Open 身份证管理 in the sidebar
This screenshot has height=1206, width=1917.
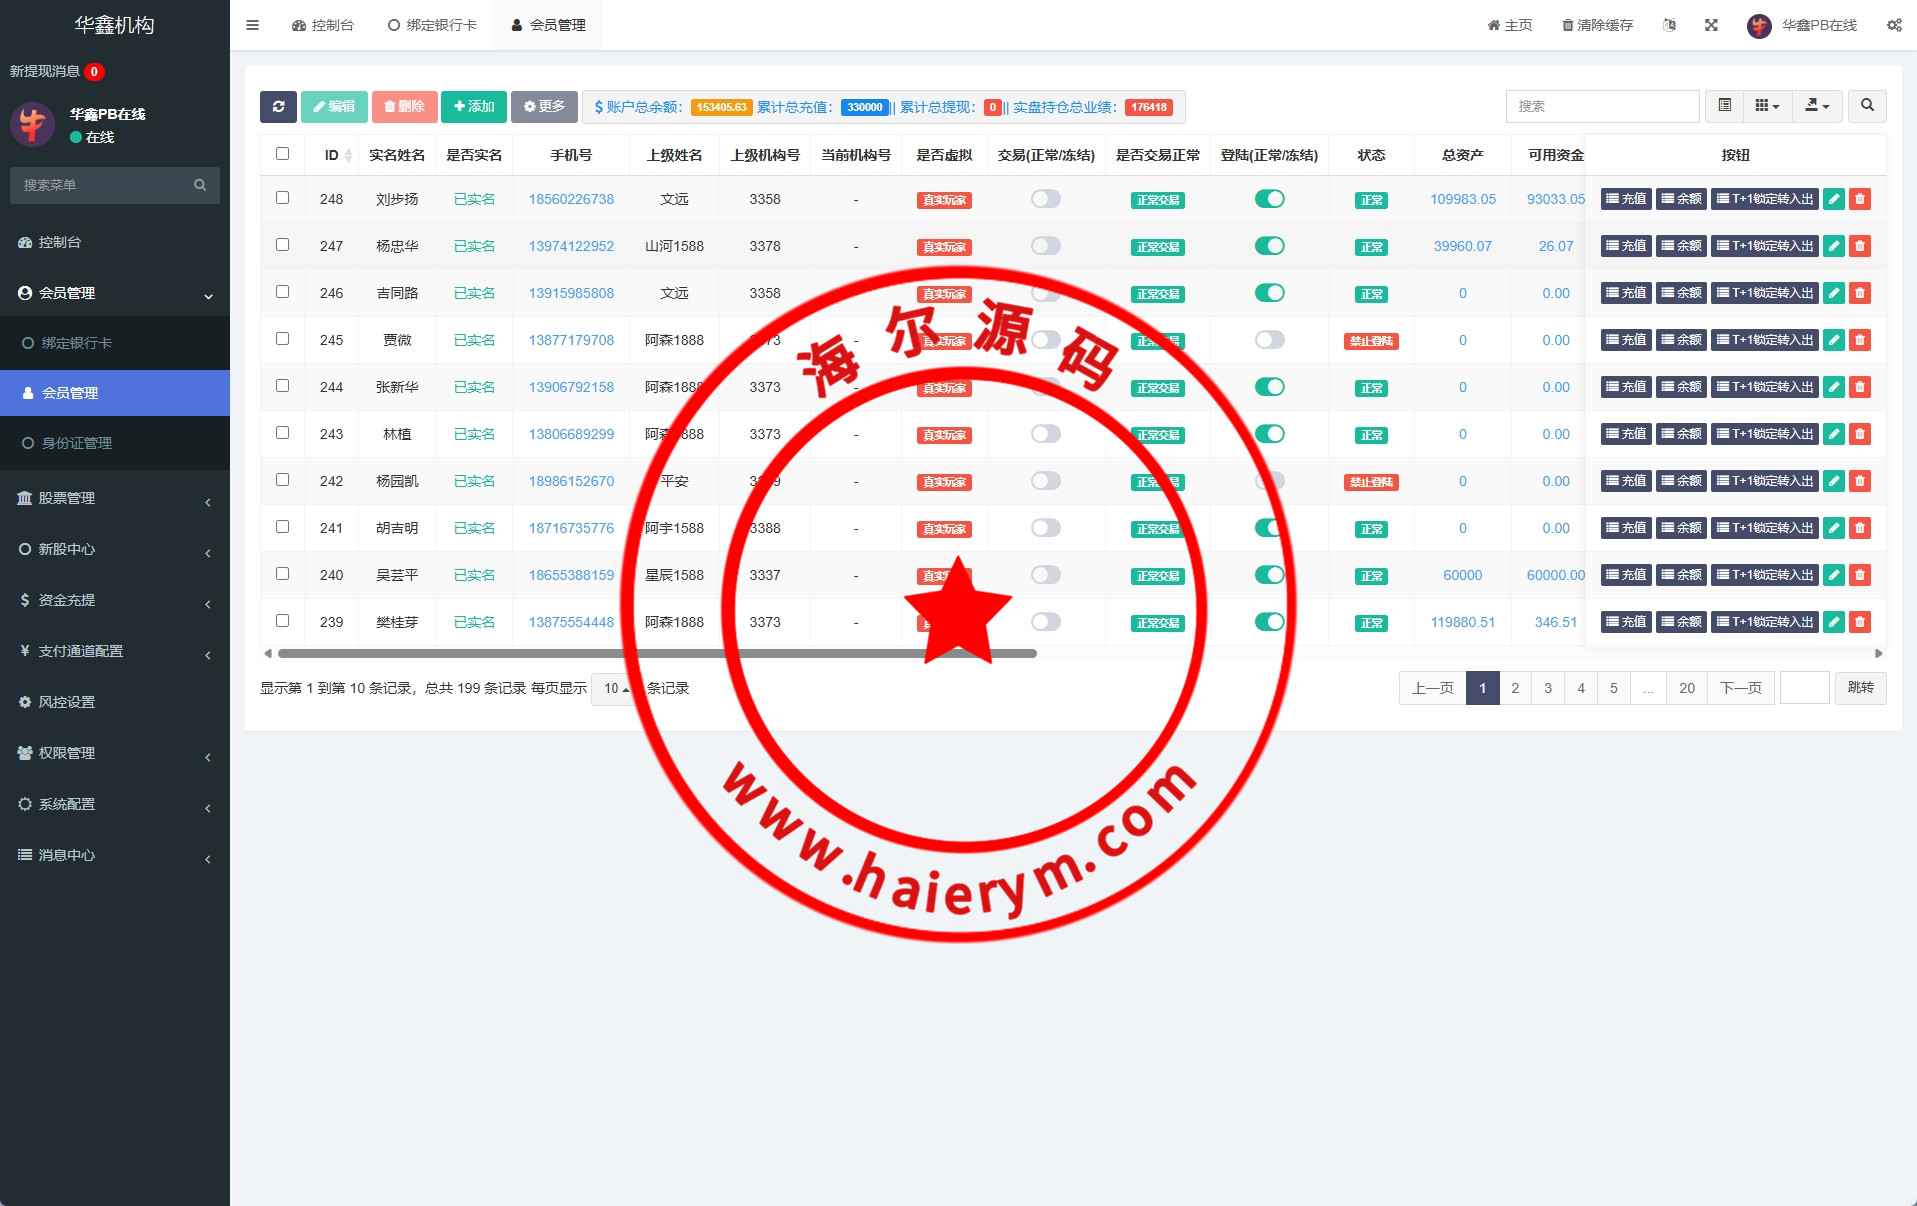(x=76, y=443)
